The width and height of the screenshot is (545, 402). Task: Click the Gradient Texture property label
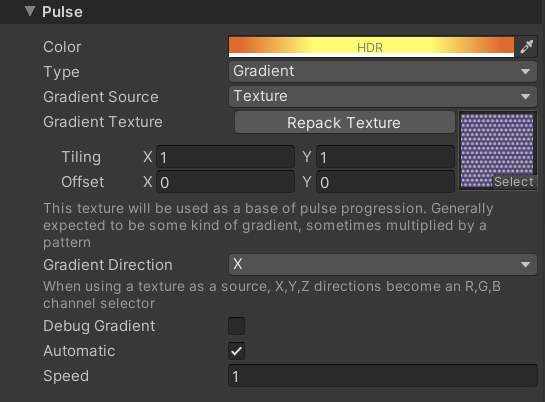point(103,122)
